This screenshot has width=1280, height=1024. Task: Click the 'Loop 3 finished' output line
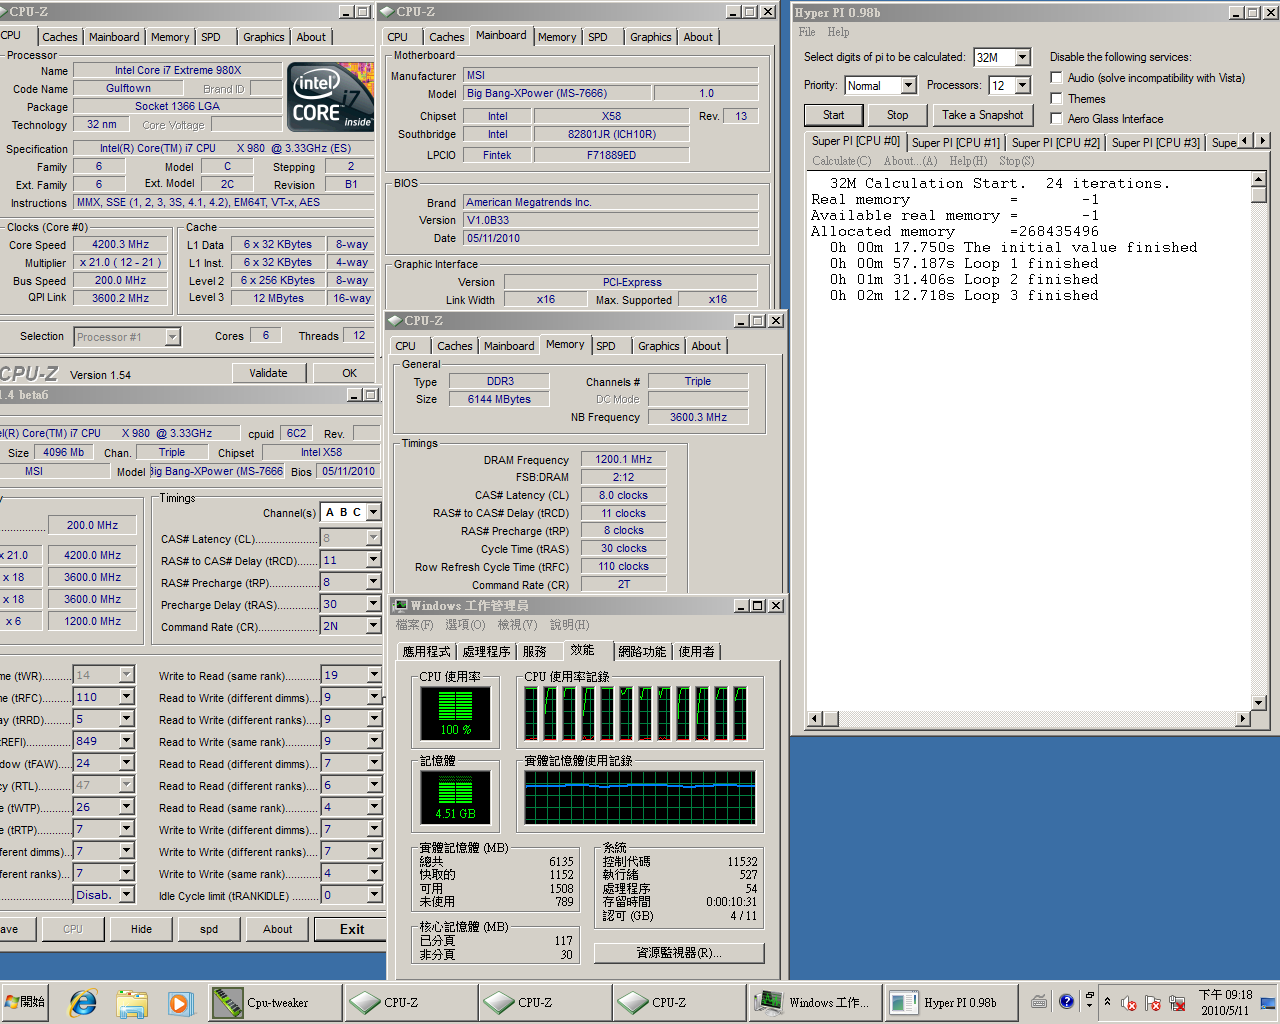pyautogui.click(x=964, y=295)
